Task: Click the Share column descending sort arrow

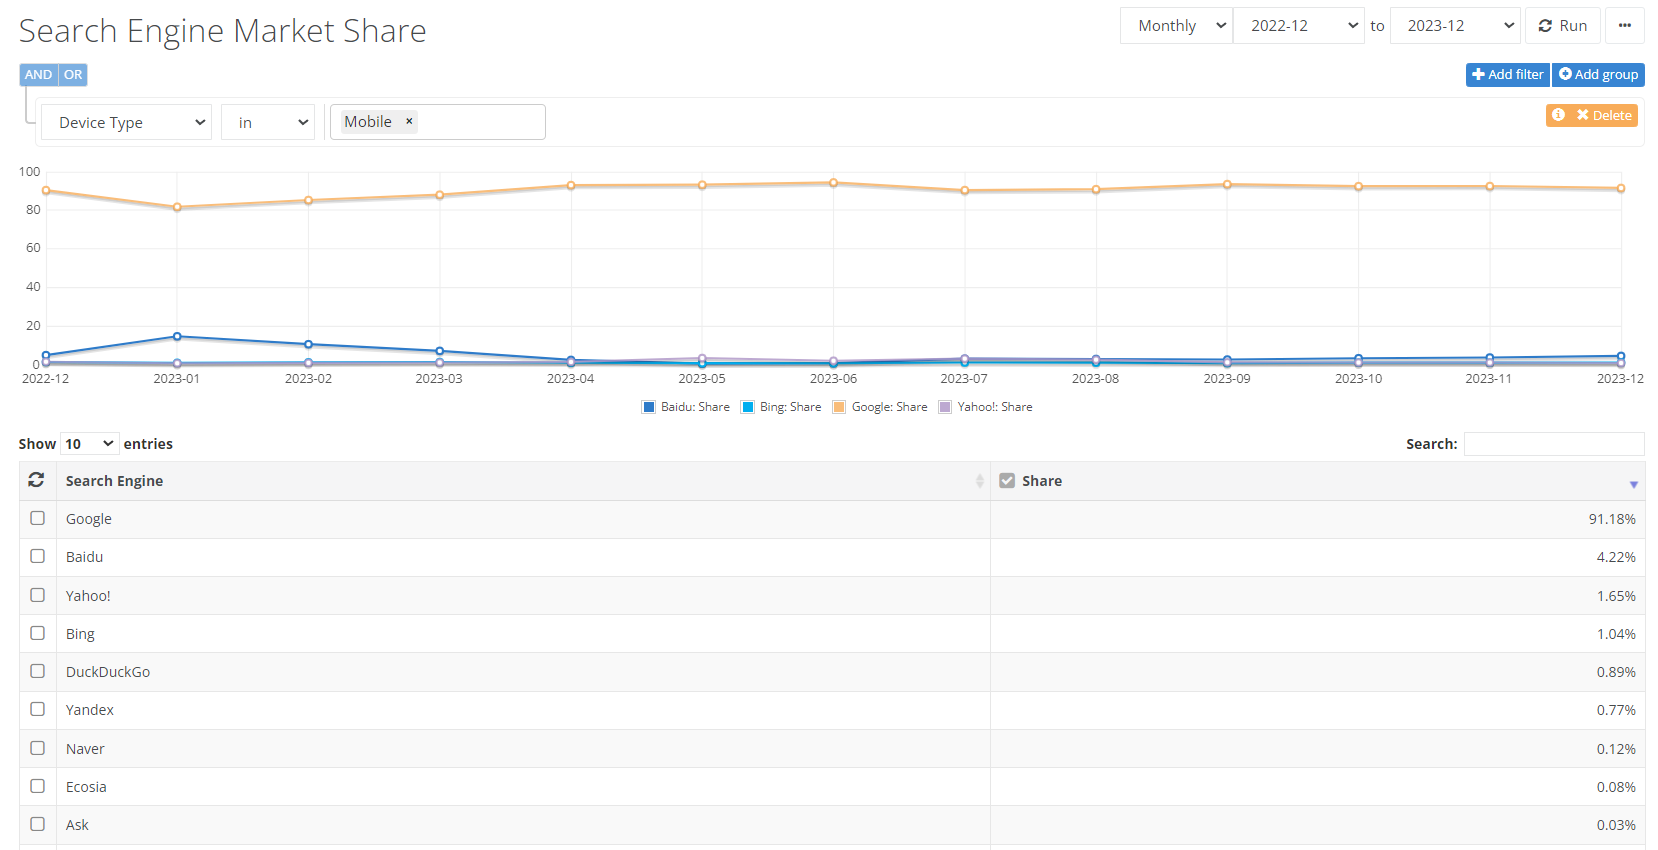Action: (x=1633, y=485)
